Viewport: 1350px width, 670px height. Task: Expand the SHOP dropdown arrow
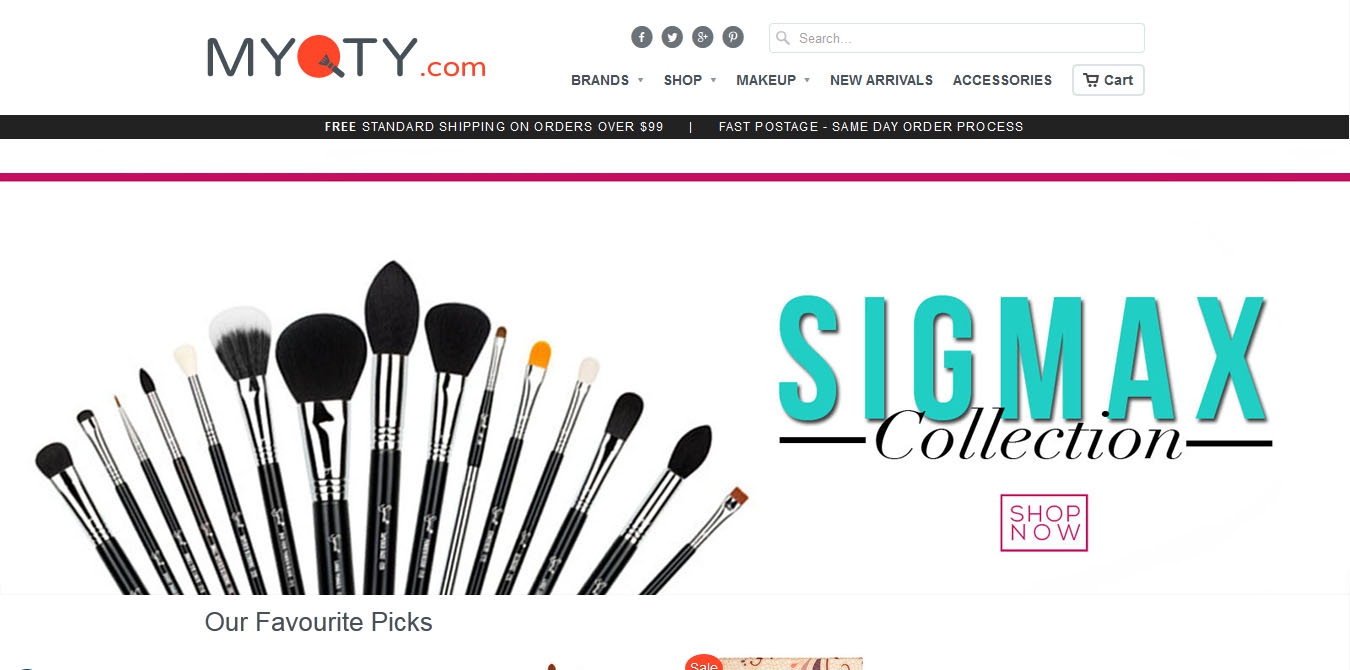(x=713, y=80)
